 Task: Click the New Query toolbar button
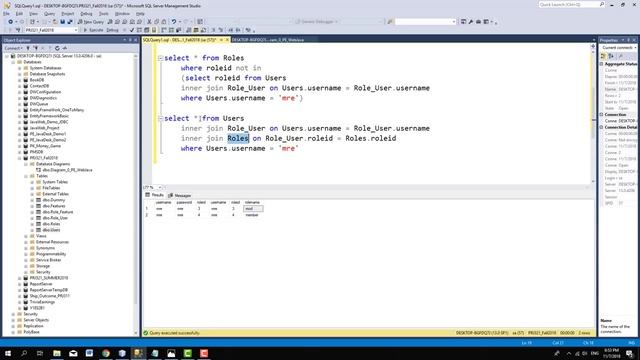91,22
